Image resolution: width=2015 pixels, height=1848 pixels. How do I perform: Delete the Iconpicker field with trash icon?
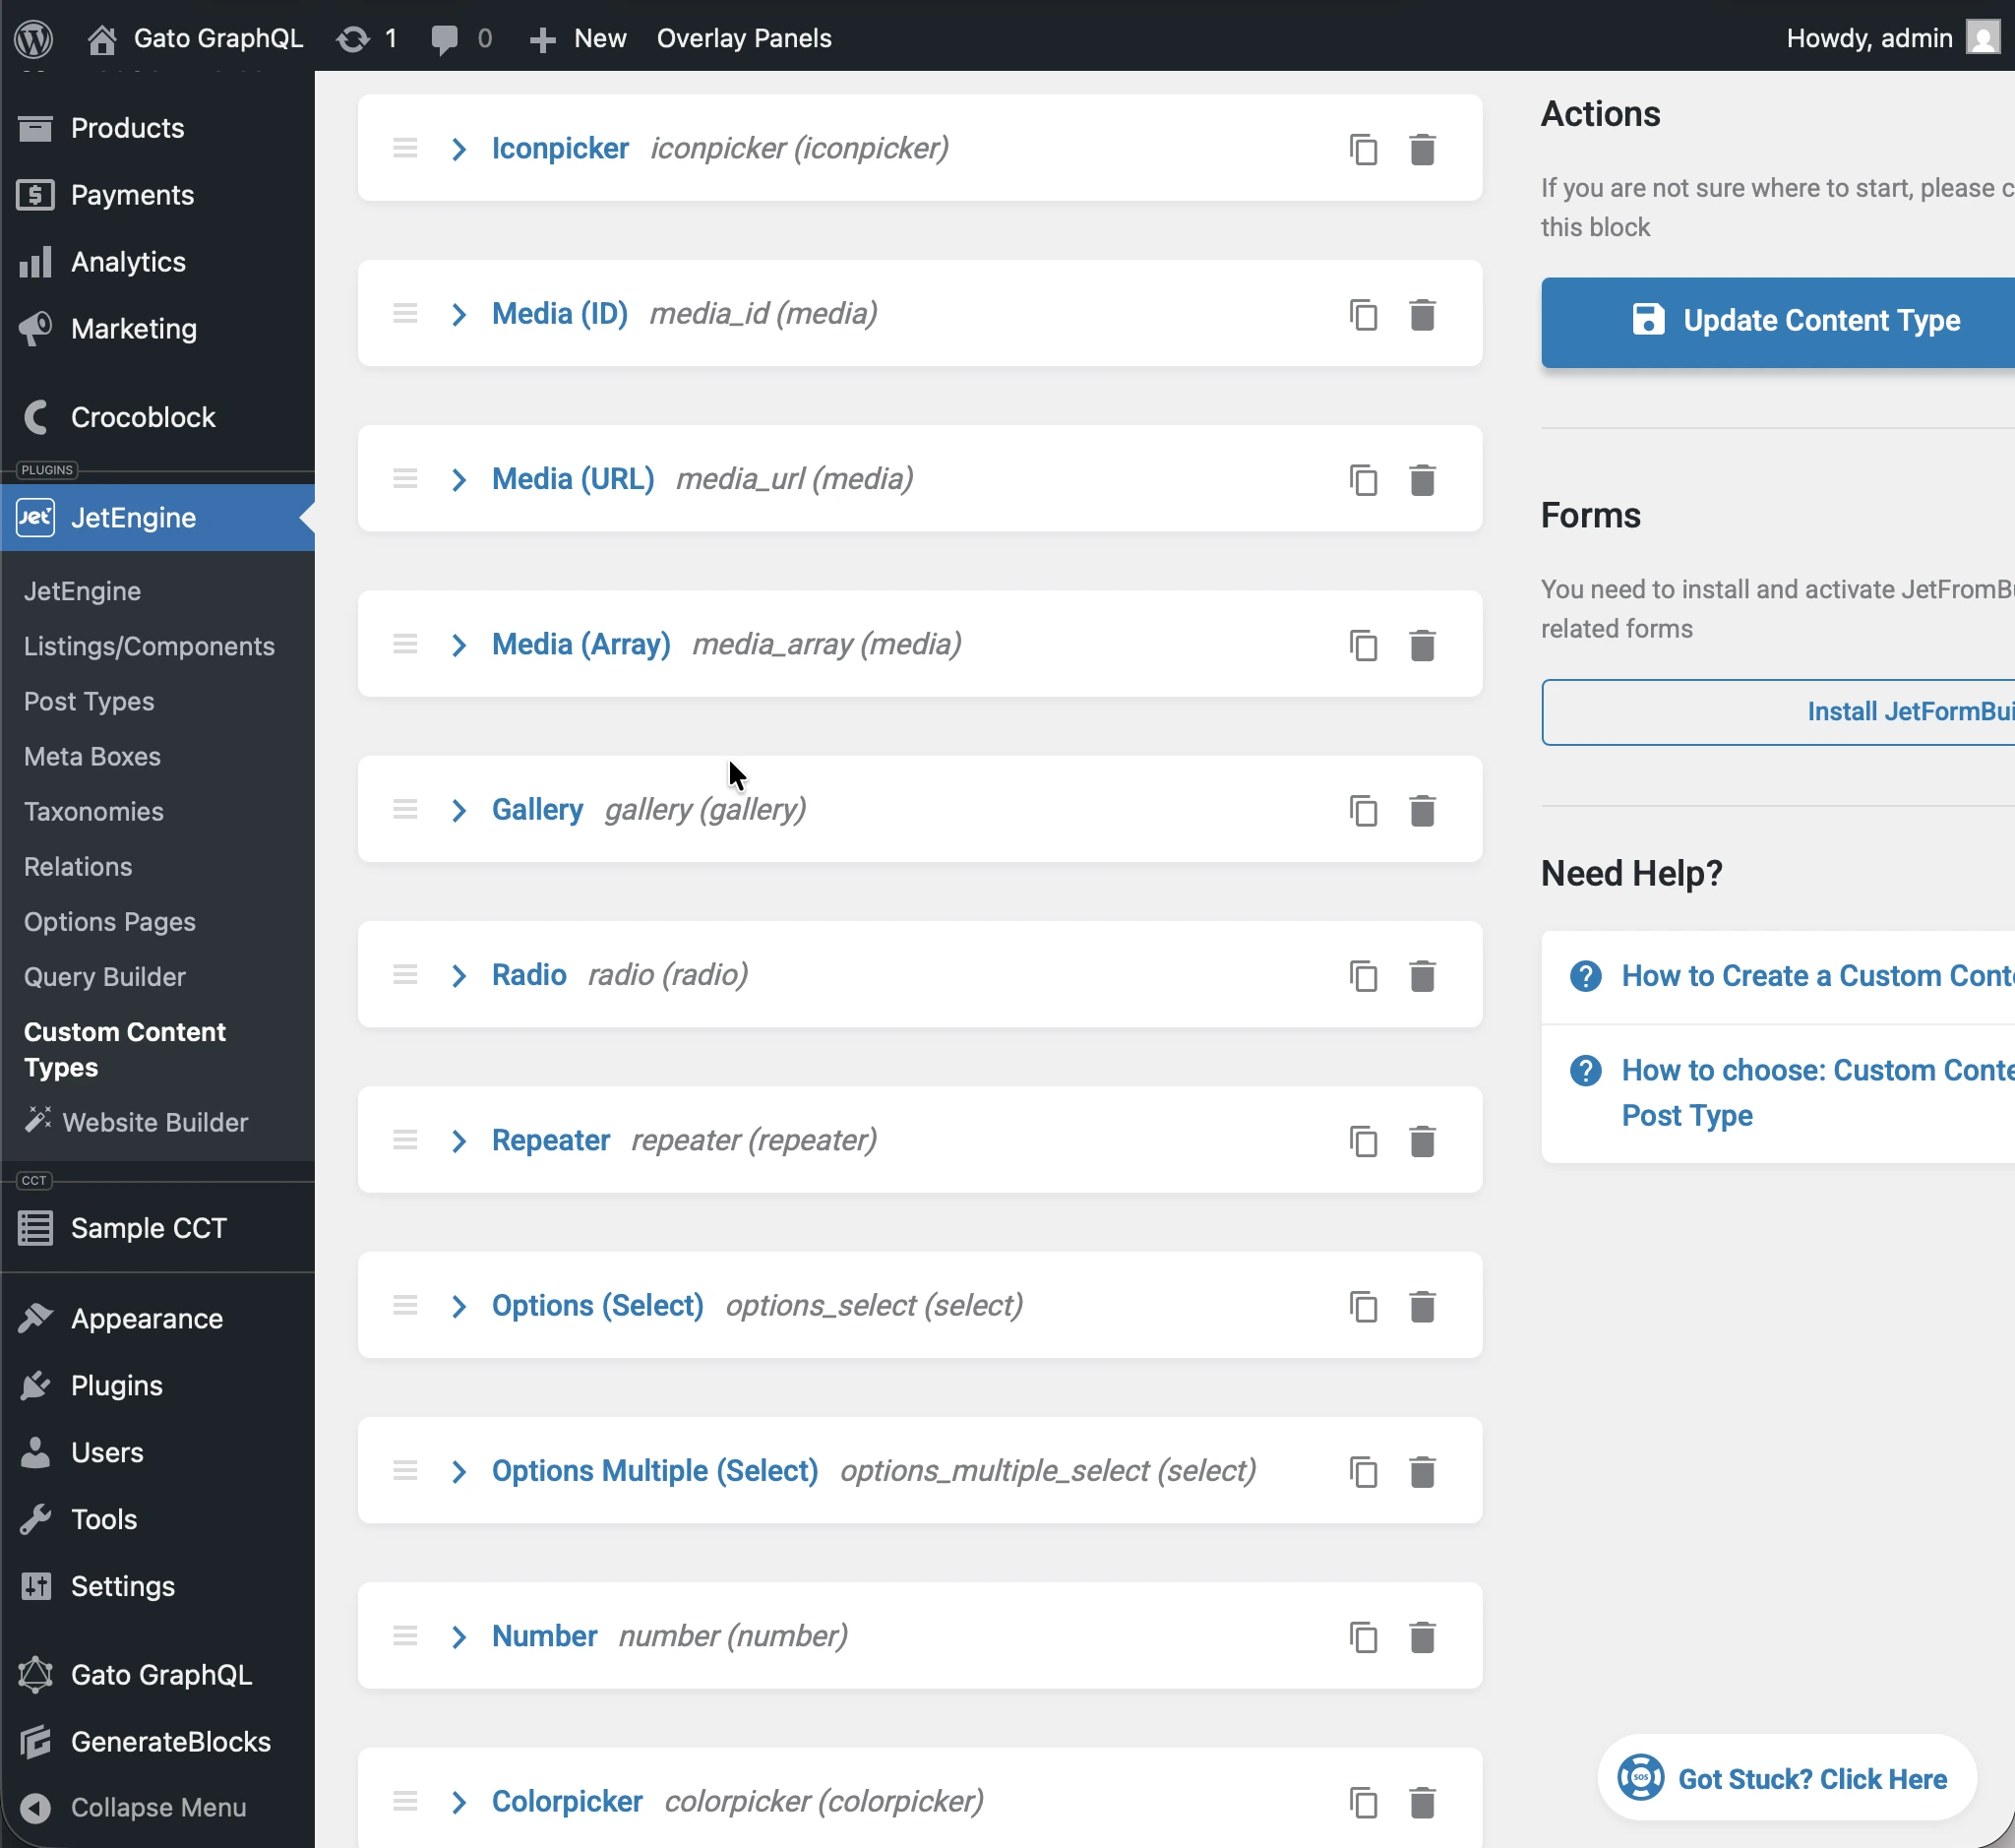(1422, 149)
